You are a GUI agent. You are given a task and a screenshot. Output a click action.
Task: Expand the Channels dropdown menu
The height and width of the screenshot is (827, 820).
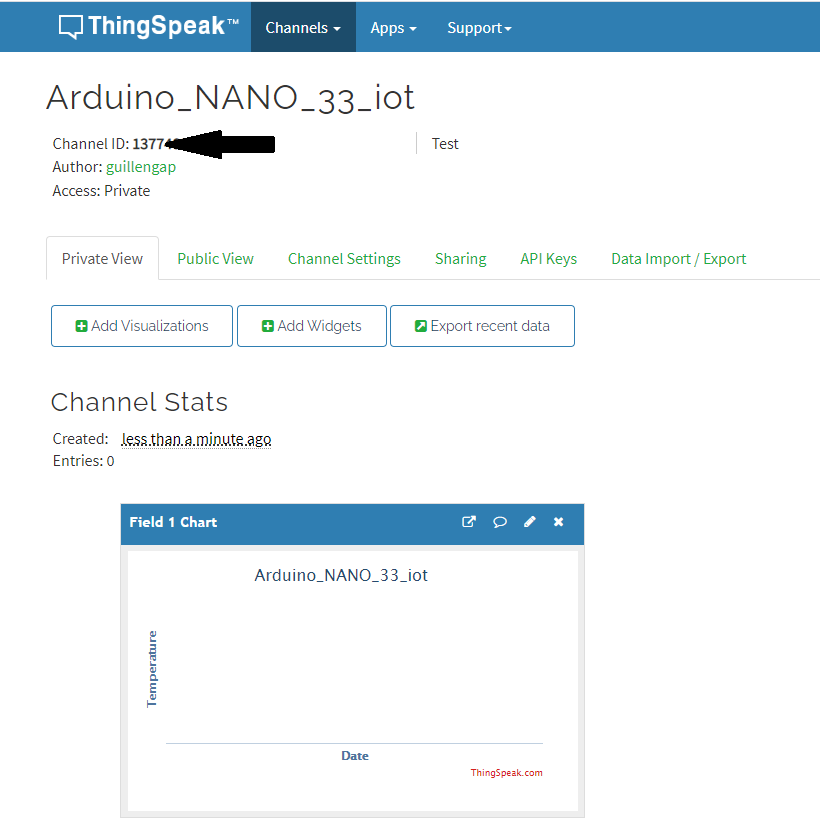click(x=303, y=27)
